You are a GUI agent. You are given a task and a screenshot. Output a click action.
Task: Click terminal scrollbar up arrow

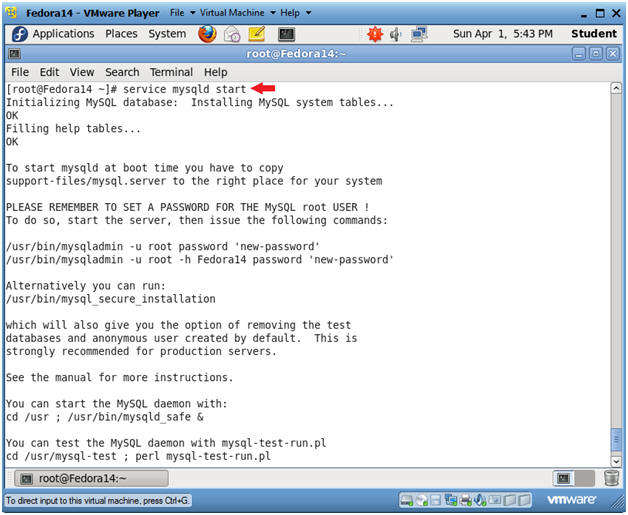click(x=616, y=88)
